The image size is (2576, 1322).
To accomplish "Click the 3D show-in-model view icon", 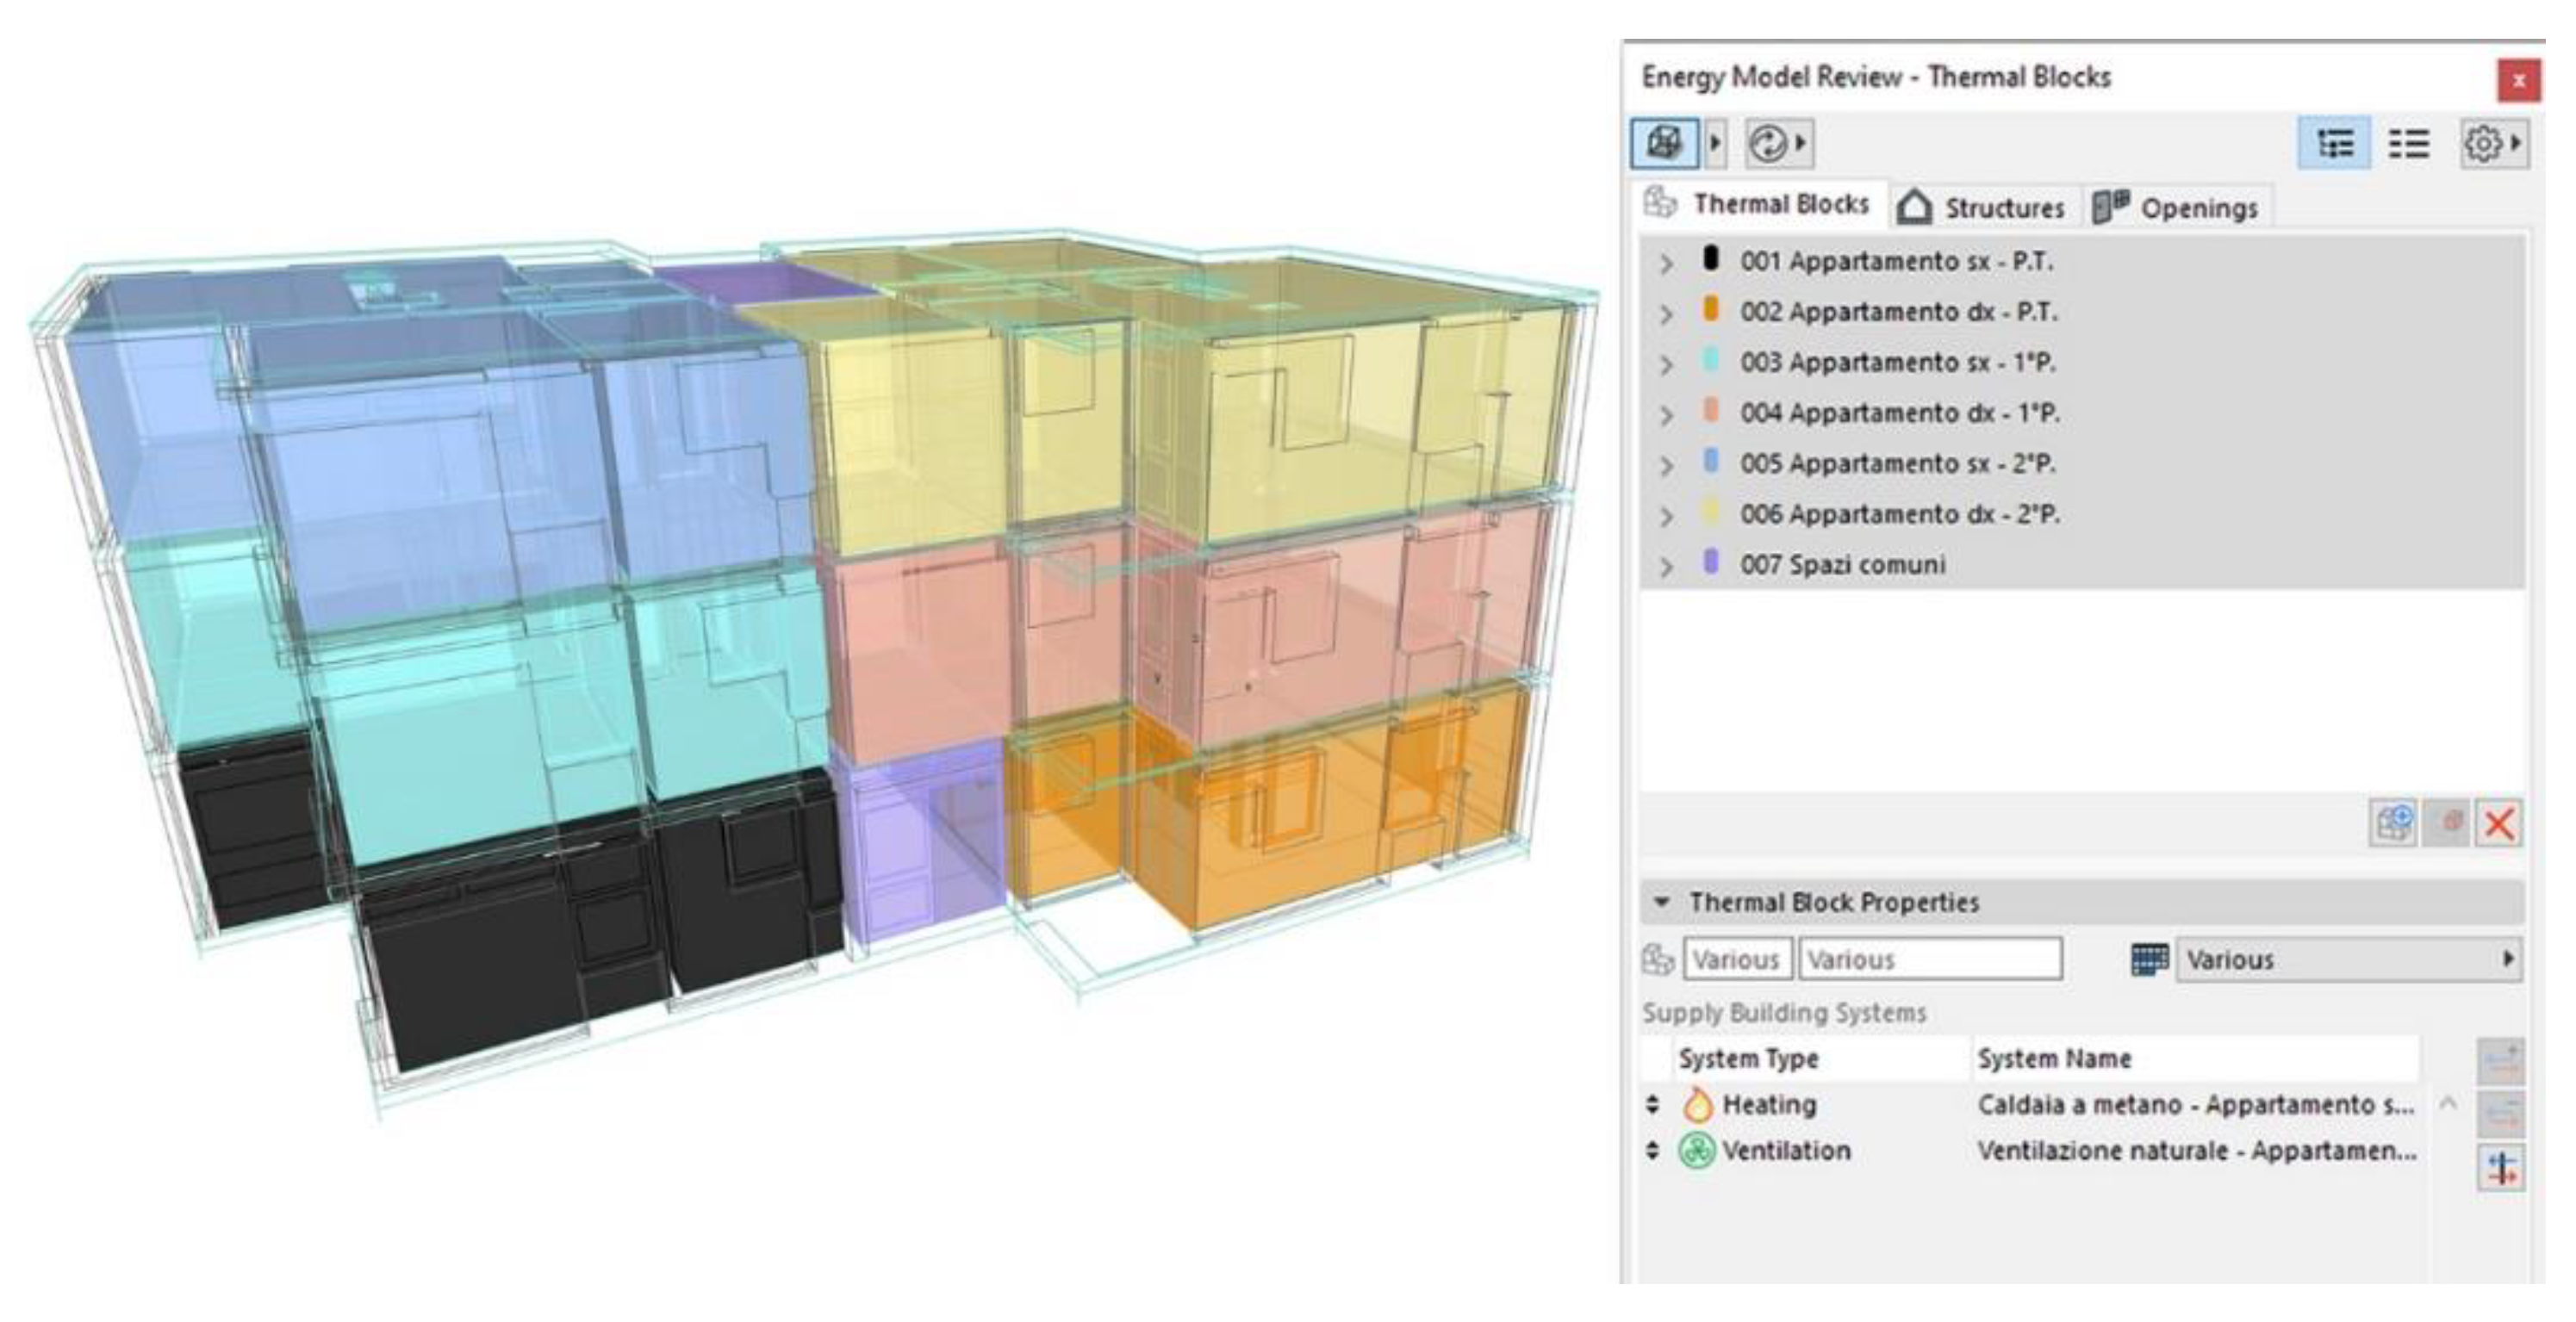I will pyautogui.click(x=1664, y=143).
